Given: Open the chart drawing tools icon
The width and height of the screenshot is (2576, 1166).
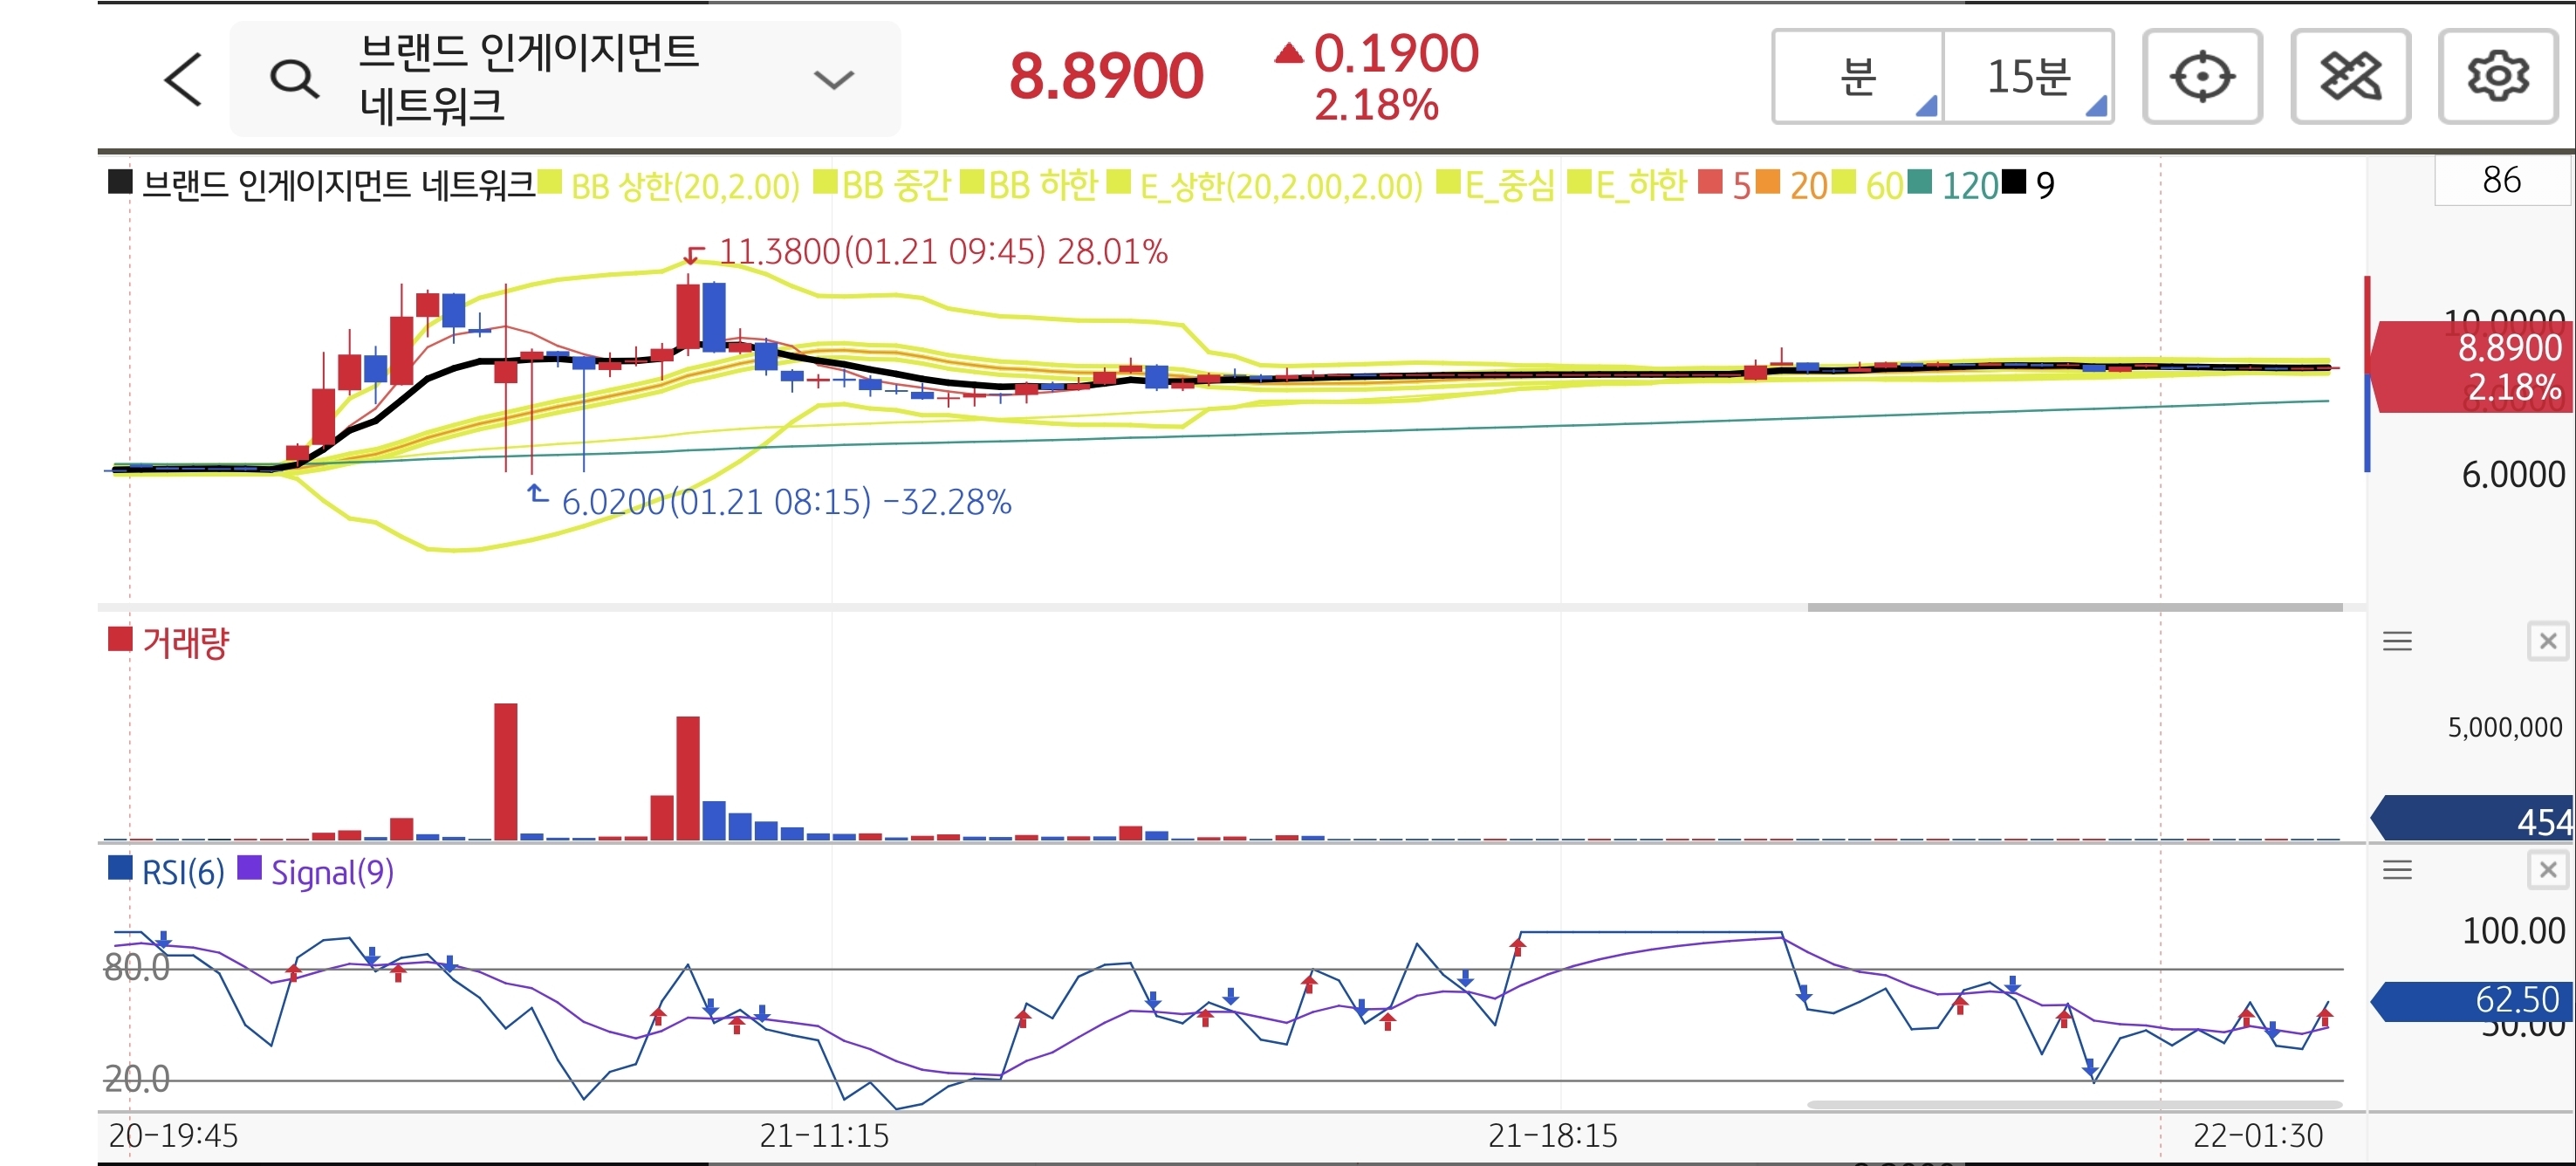Looking at the screenshot, I should (x=2350, y=77).
